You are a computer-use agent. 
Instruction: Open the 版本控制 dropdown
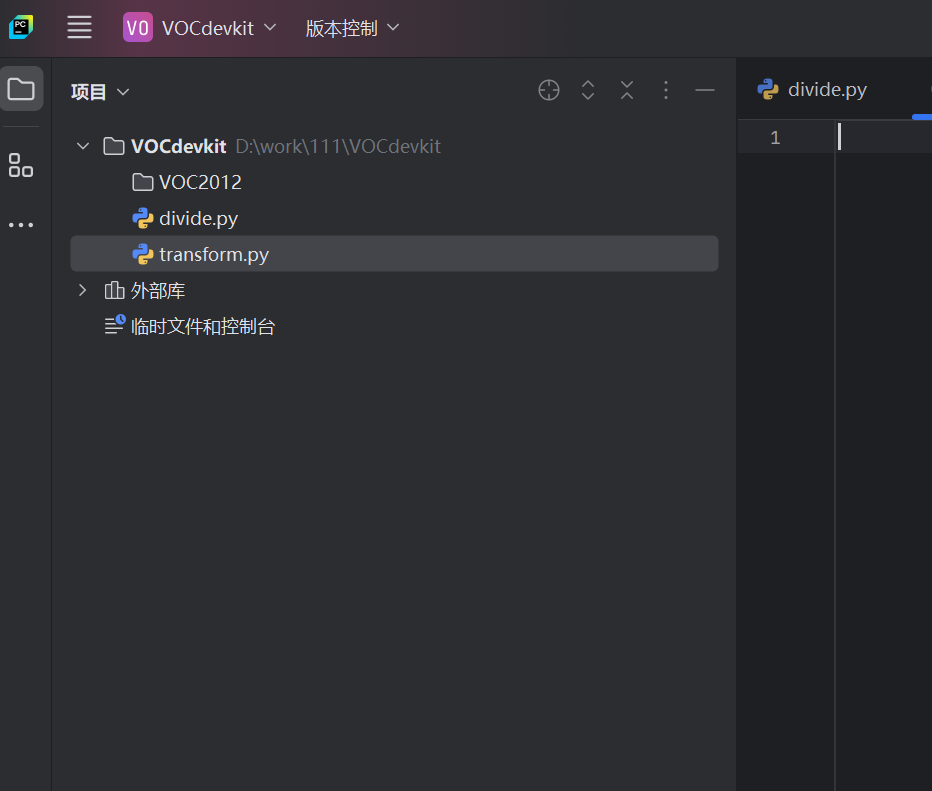pos(352,27)
